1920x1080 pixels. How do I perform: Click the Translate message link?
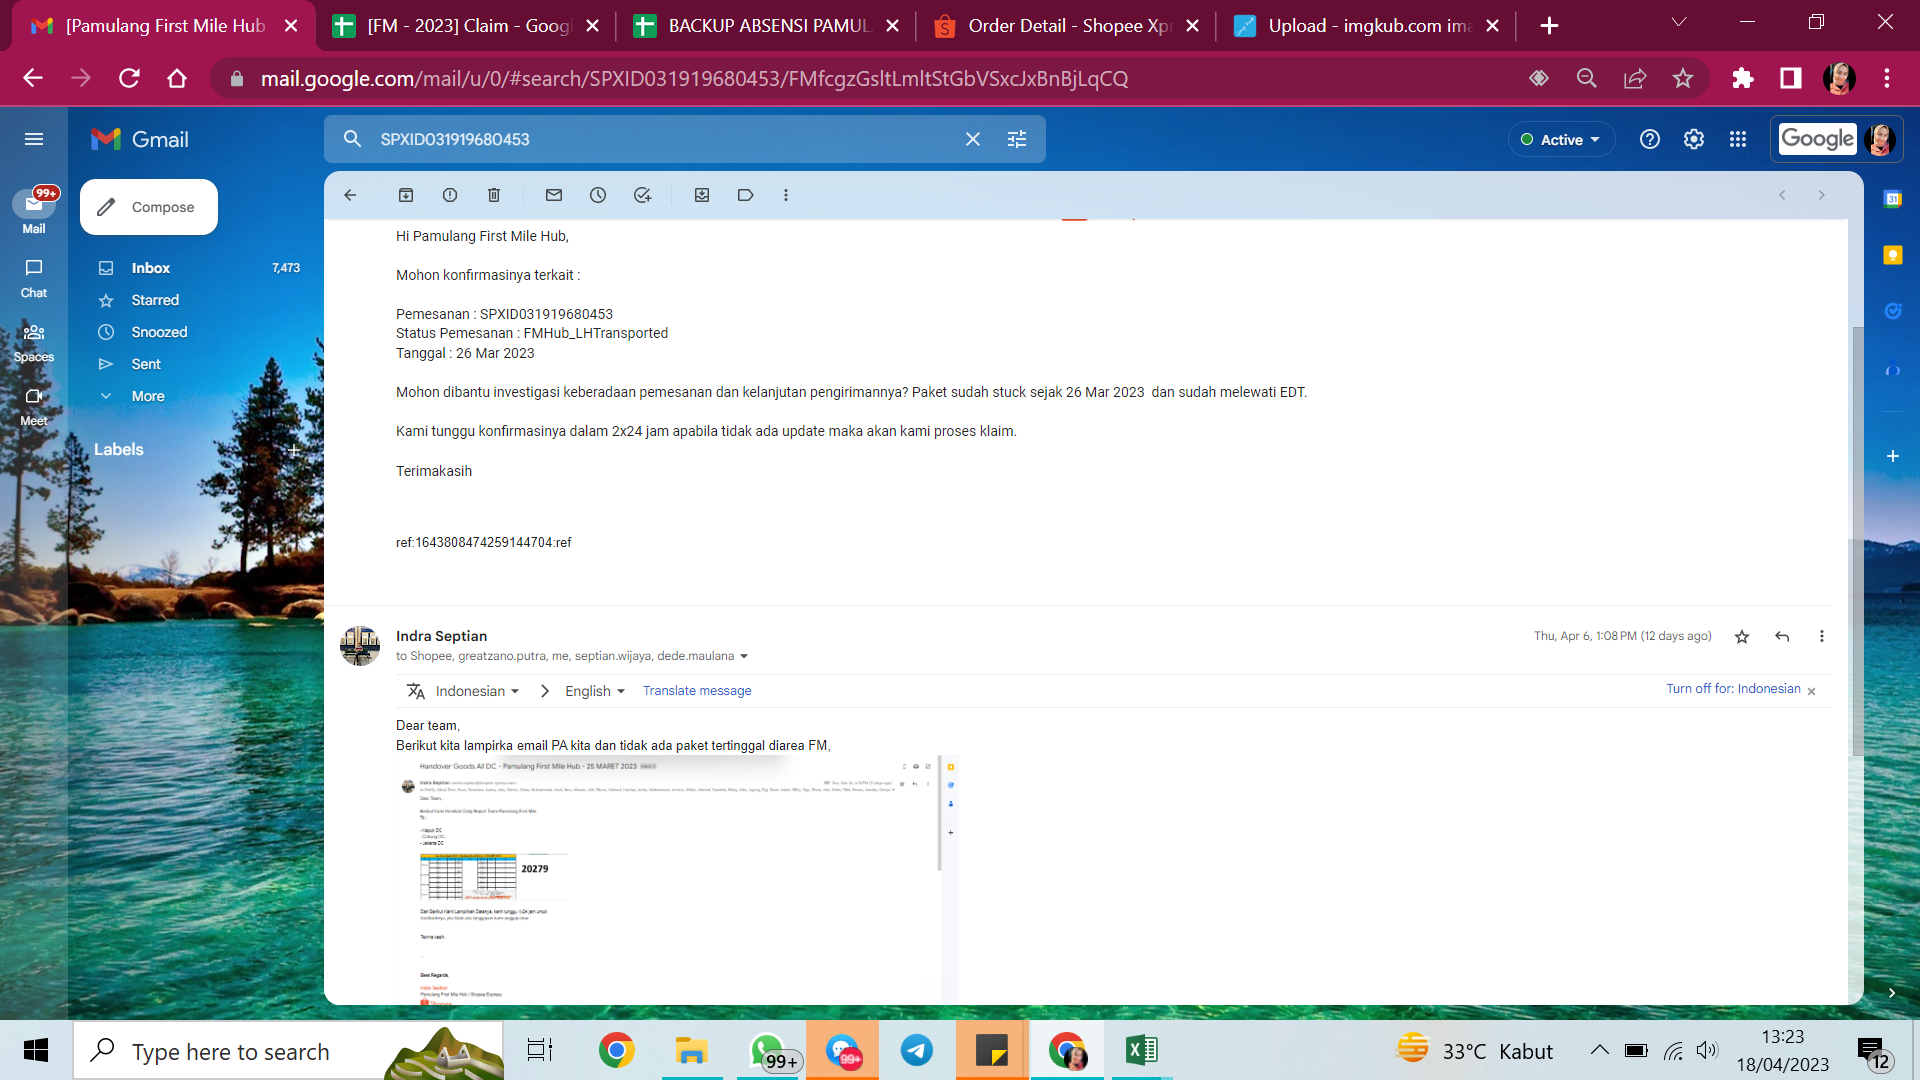point(697,691)
